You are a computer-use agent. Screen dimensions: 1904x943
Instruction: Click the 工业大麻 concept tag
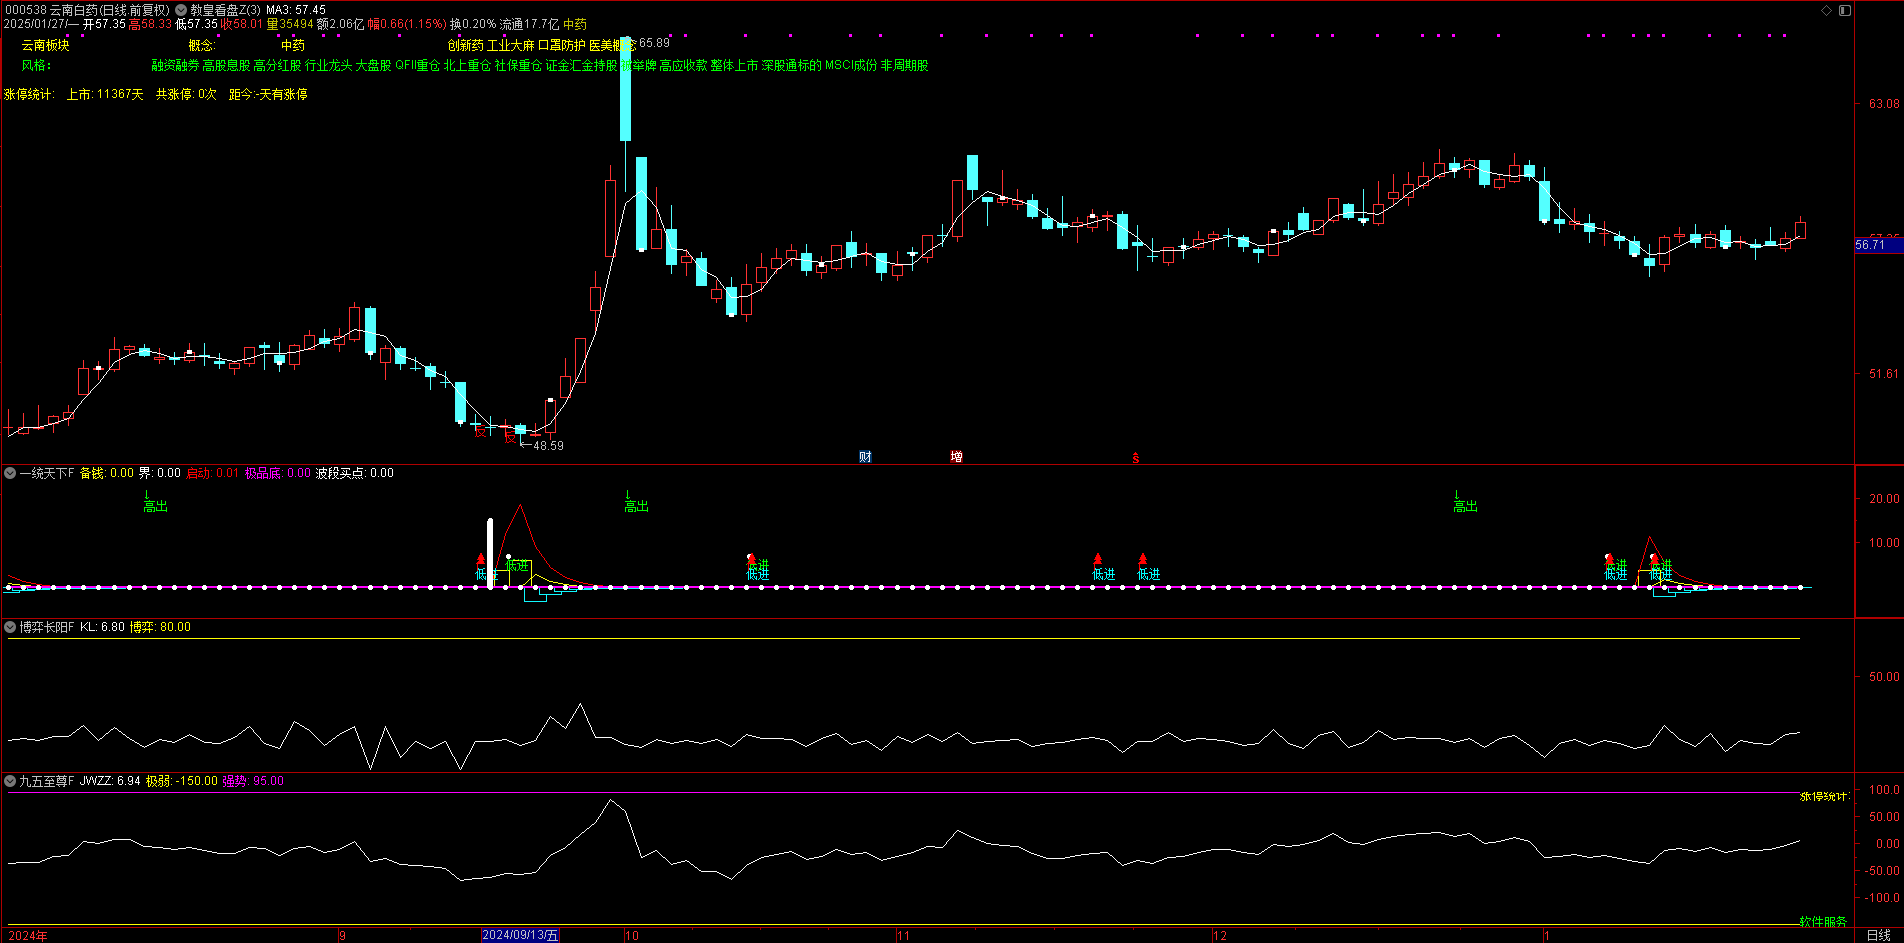point(511,45)
